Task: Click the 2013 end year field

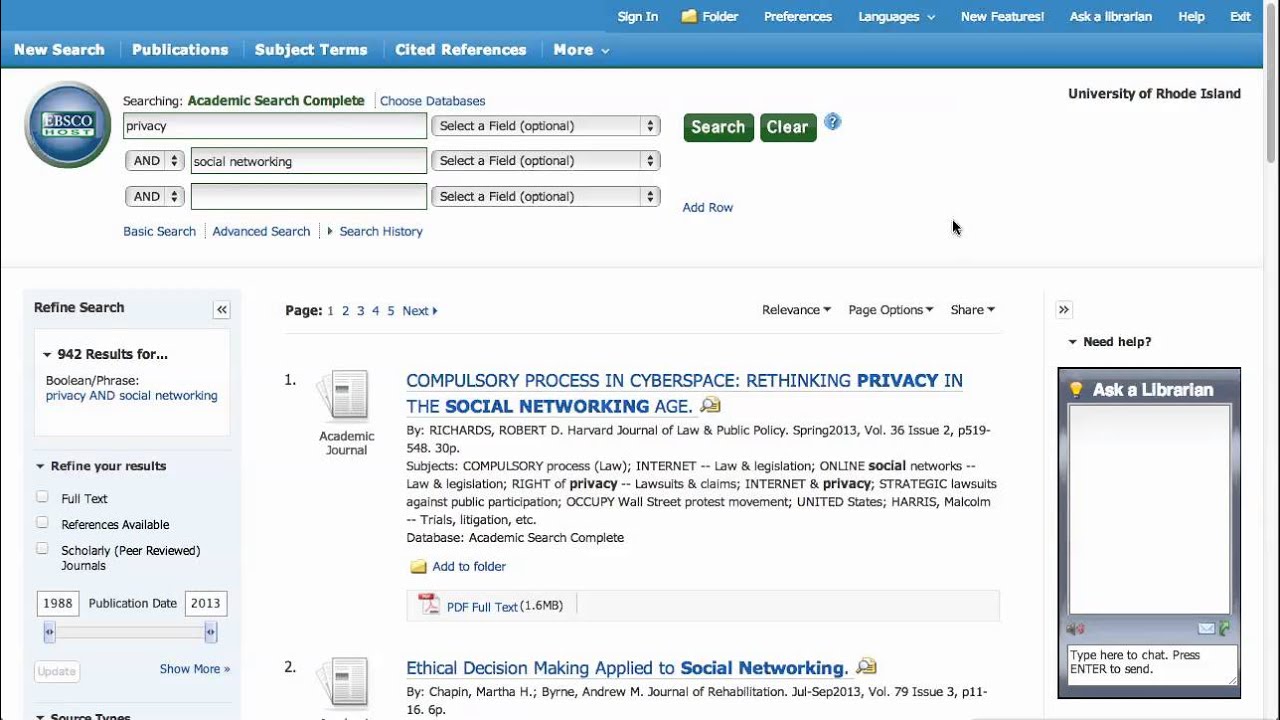Action: 206,603
